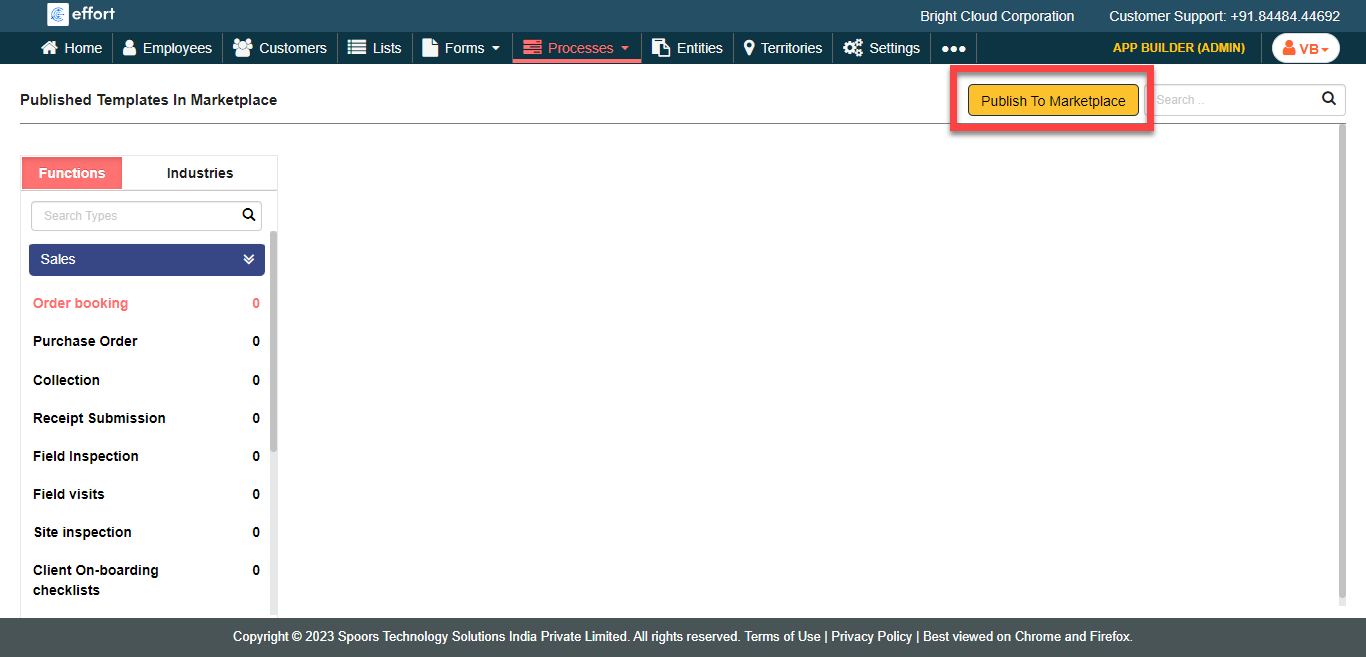
Task: Select the Functions tab
Action: coord(72,173)
